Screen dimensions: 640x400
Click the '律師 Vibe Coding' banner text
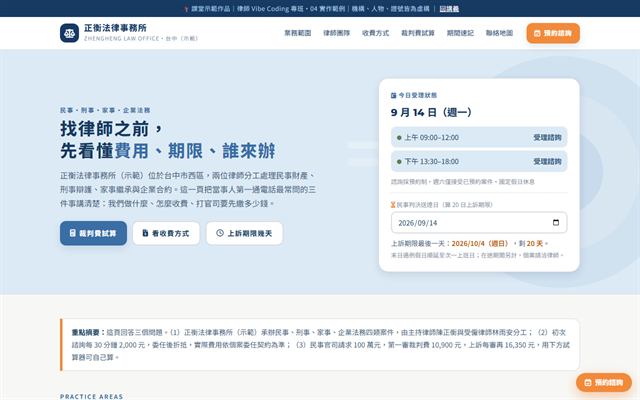tap(263, 9)
